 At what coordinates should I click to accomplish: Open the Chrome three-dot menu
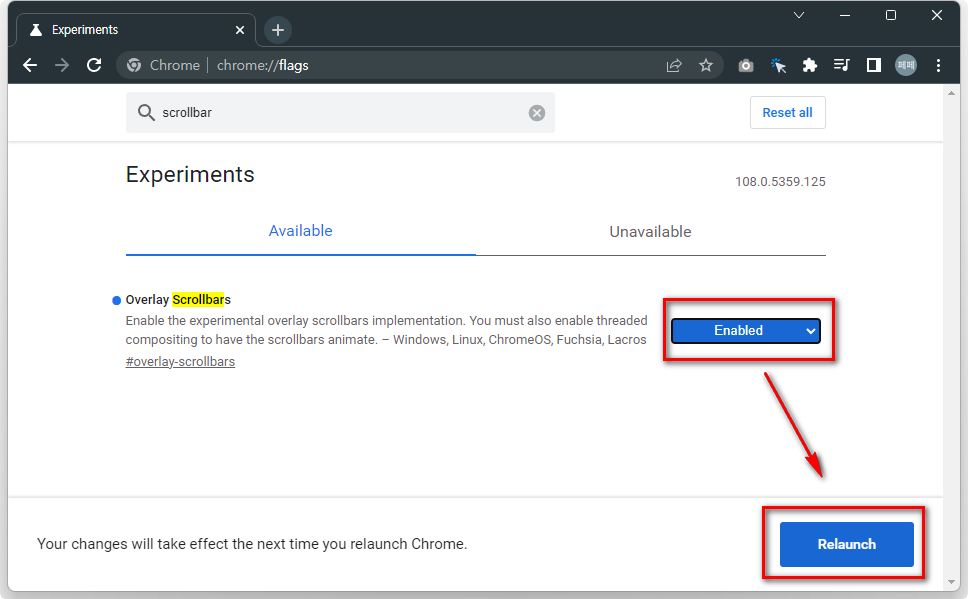coord(938,65)
